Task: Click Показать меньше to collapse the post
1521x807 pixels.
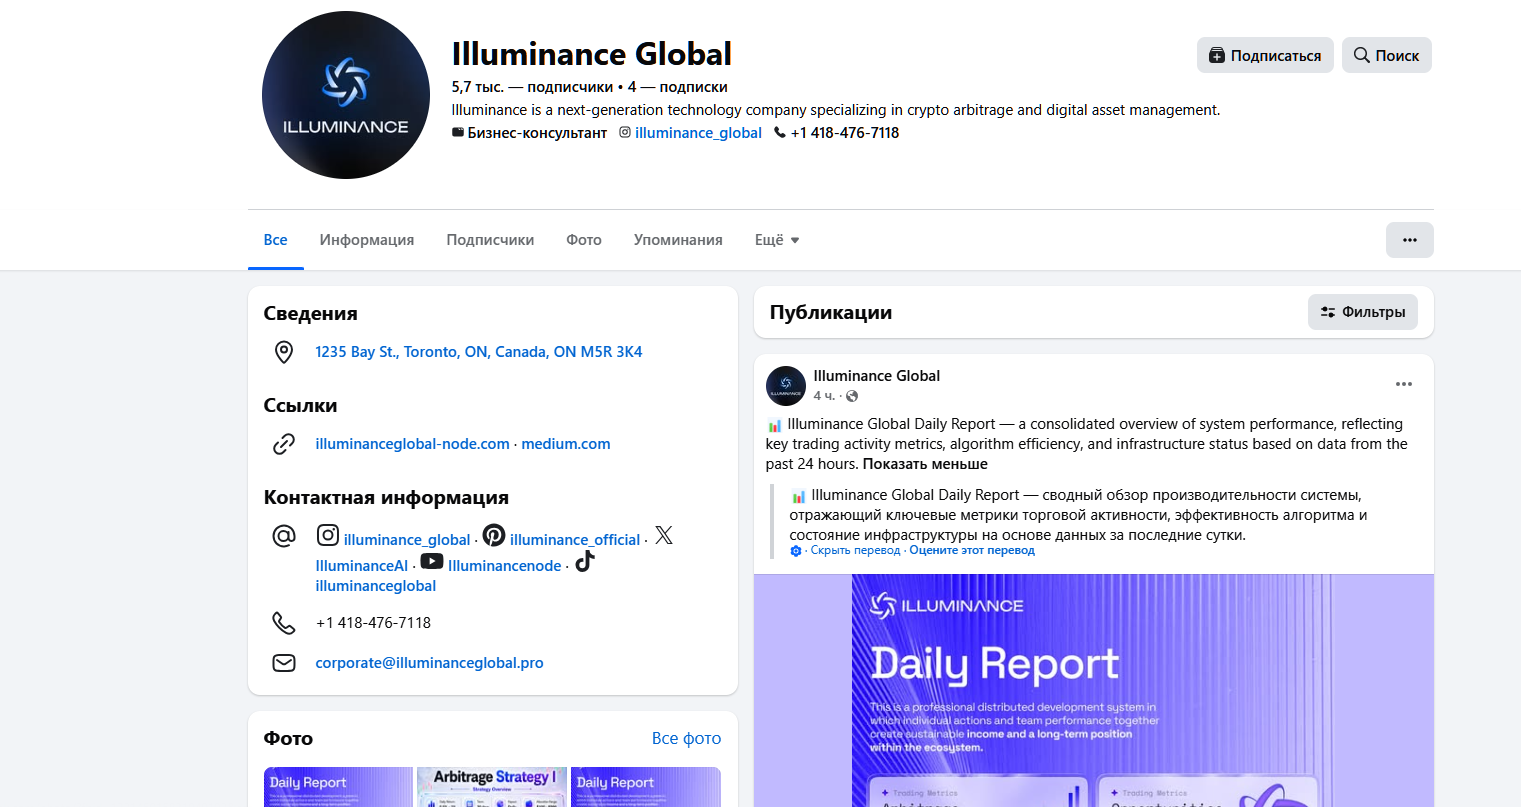Action: tap(925, 464)
